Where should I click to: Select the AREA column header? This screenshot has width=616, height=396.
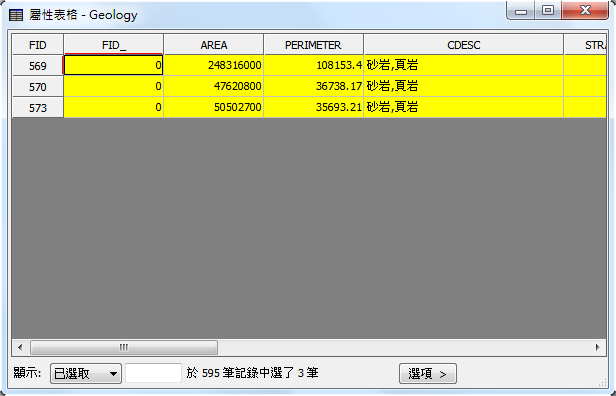pos(214,45)
